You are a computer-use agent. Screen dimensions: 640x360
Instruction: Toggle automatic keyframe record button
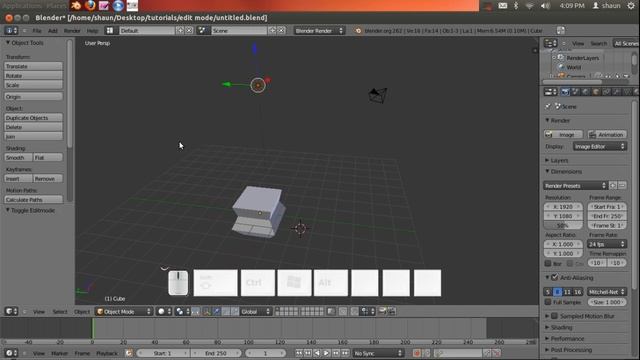point(417,353)
